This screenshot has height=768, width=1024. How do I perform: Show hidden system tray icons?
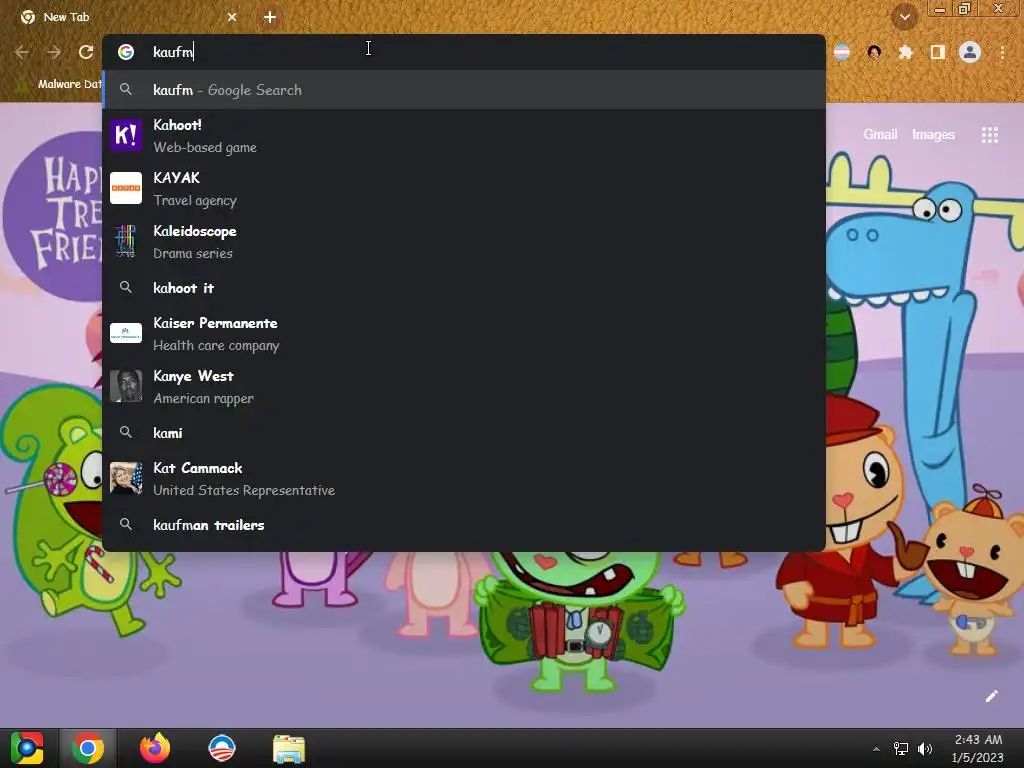(876, 749)
